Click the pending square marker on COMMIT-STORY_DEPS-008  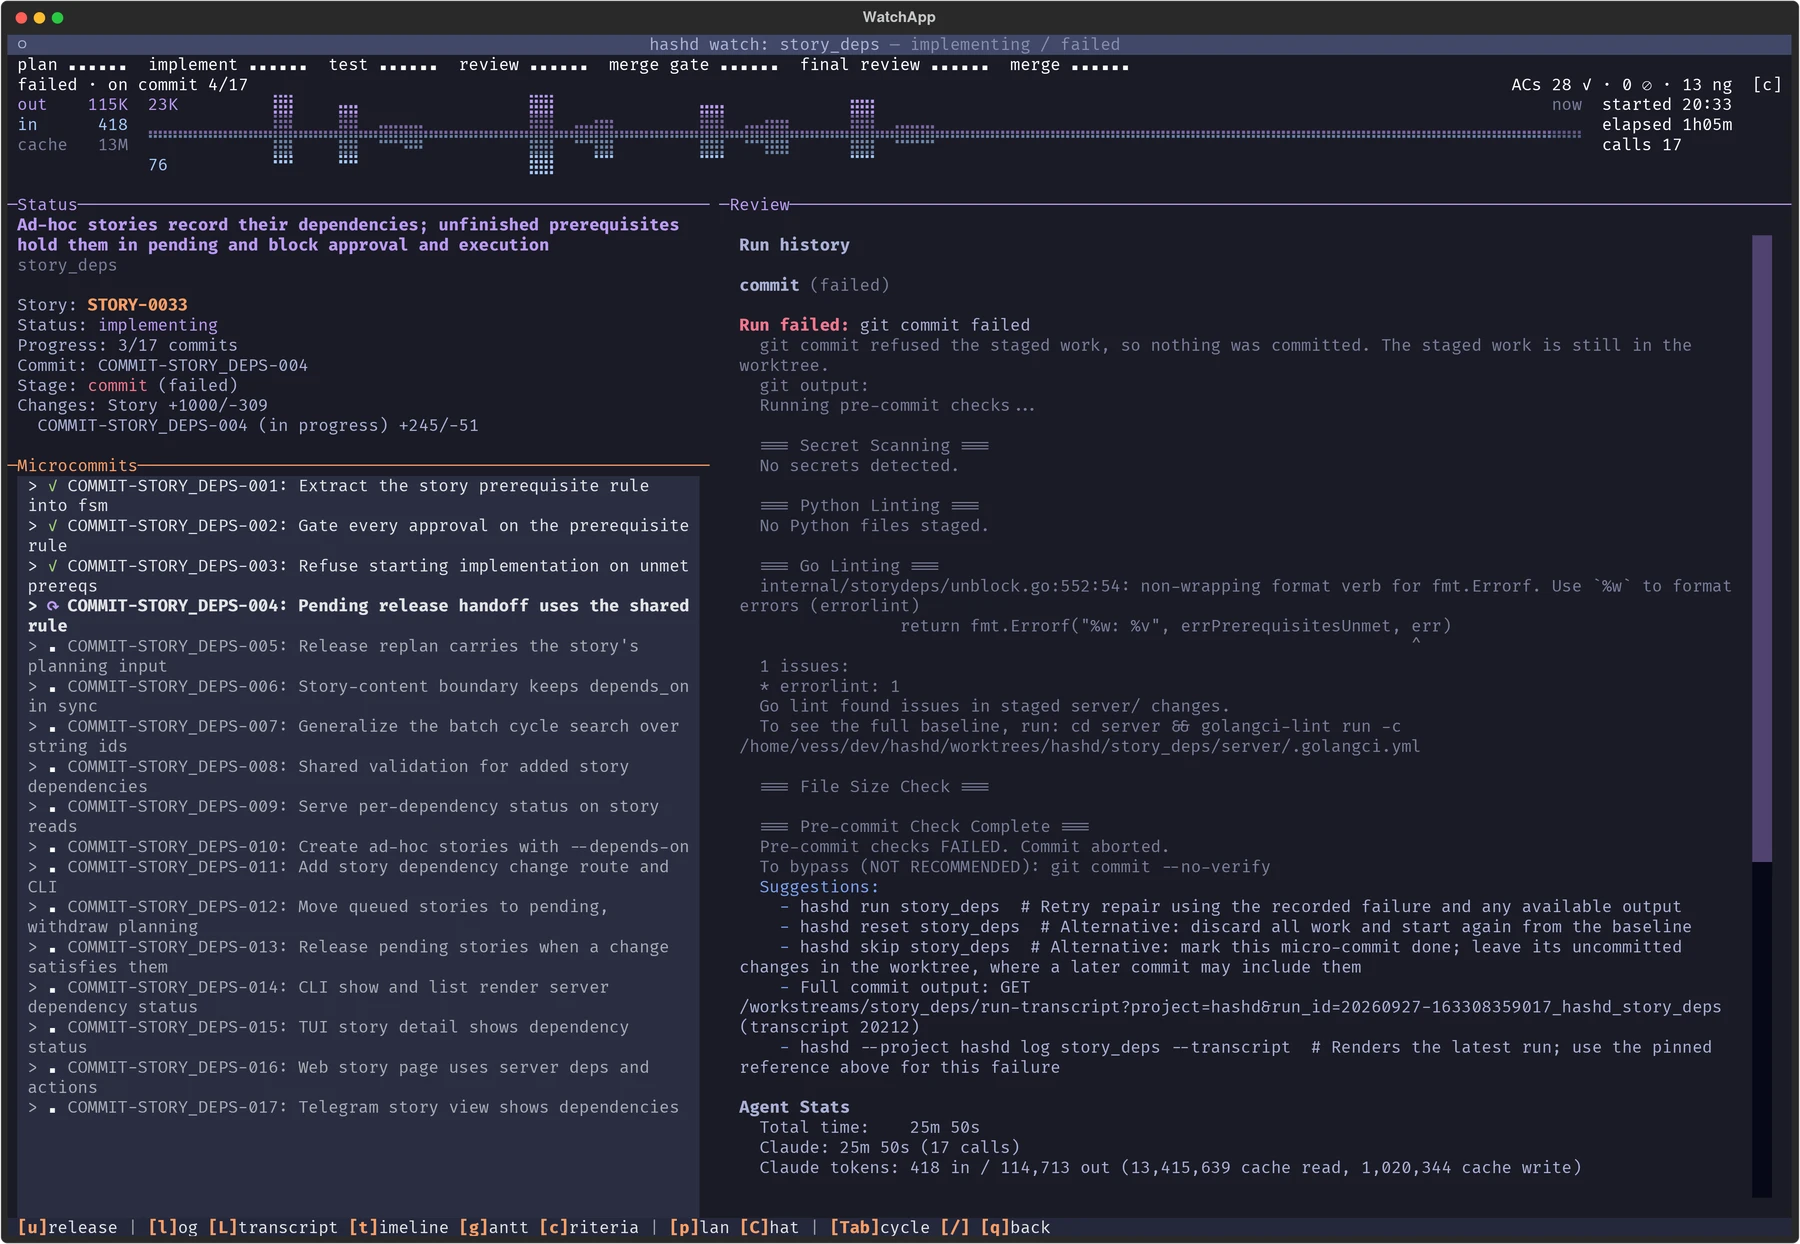tap(53, 768)
